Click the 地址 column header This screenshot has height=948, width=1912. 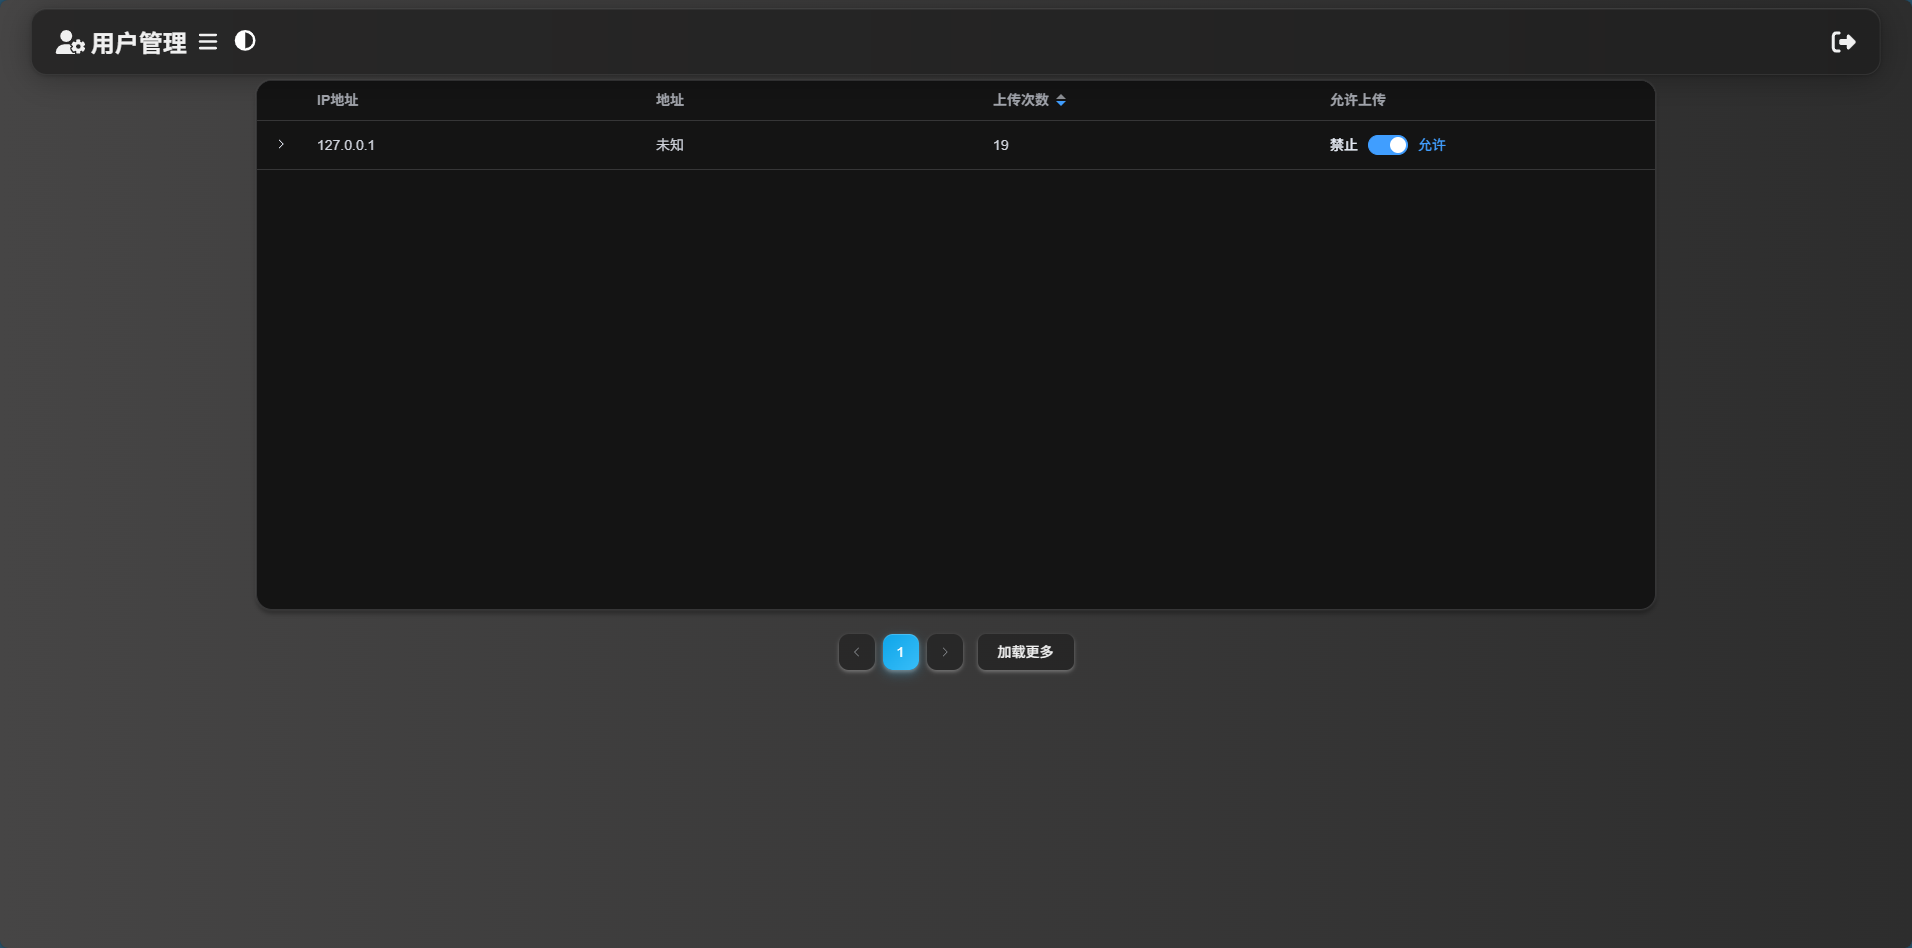click(670, 100)
